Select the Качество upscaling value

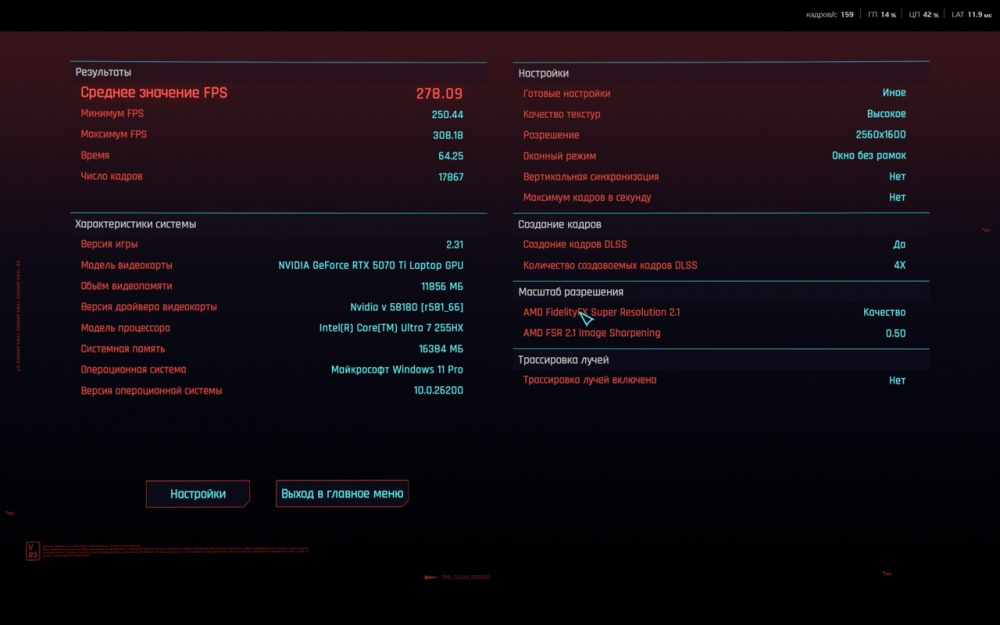pos(885,312)
